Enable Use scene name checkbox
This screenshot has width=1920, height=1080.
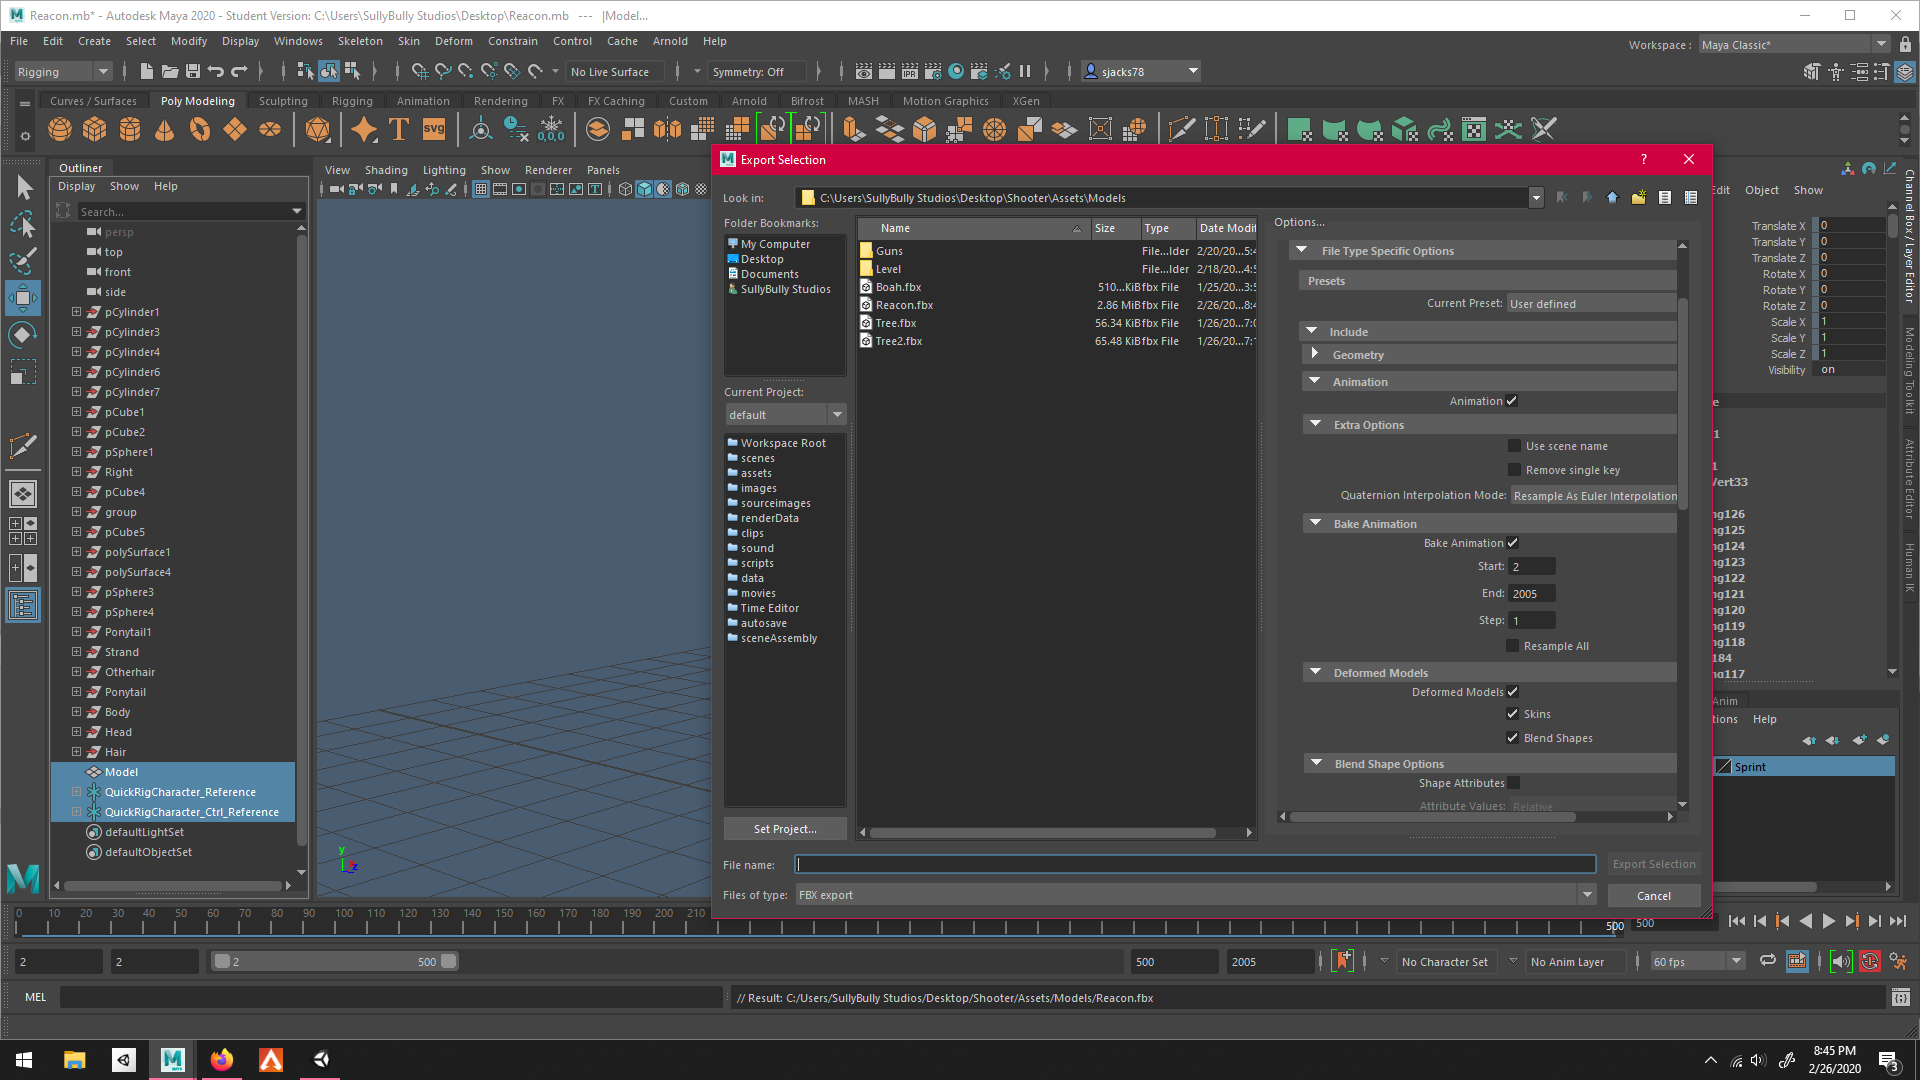click(1514, 446)
